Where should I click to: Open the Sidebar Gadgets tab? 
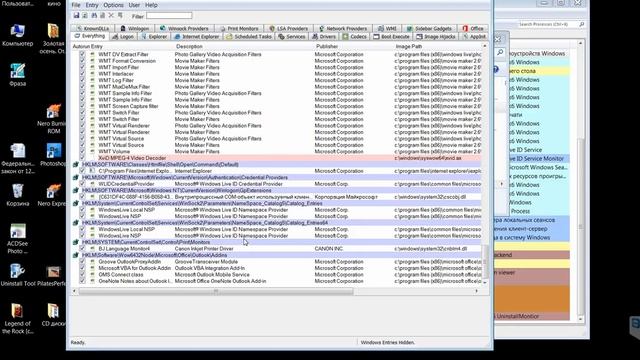click(x=429, y=29)
